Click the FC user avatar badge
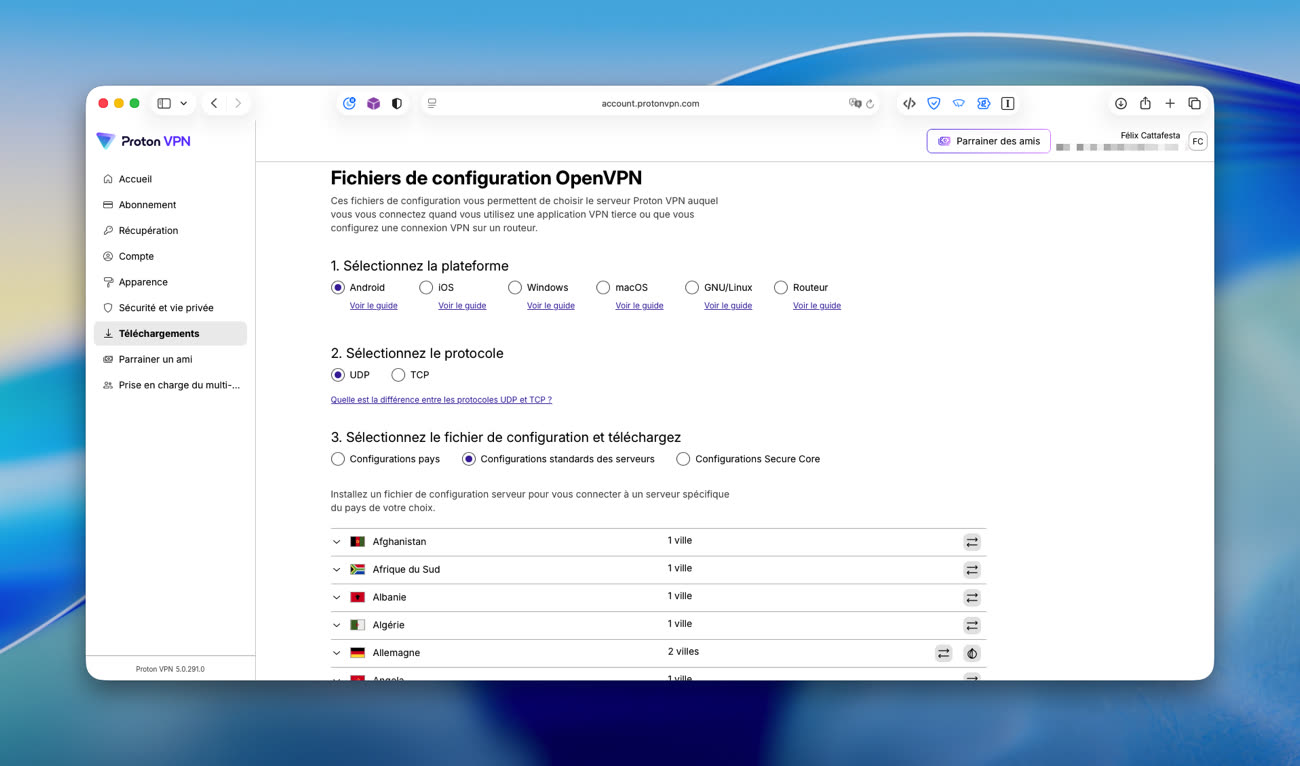Screen dimensions: 1300x766 coord(1197,141)
